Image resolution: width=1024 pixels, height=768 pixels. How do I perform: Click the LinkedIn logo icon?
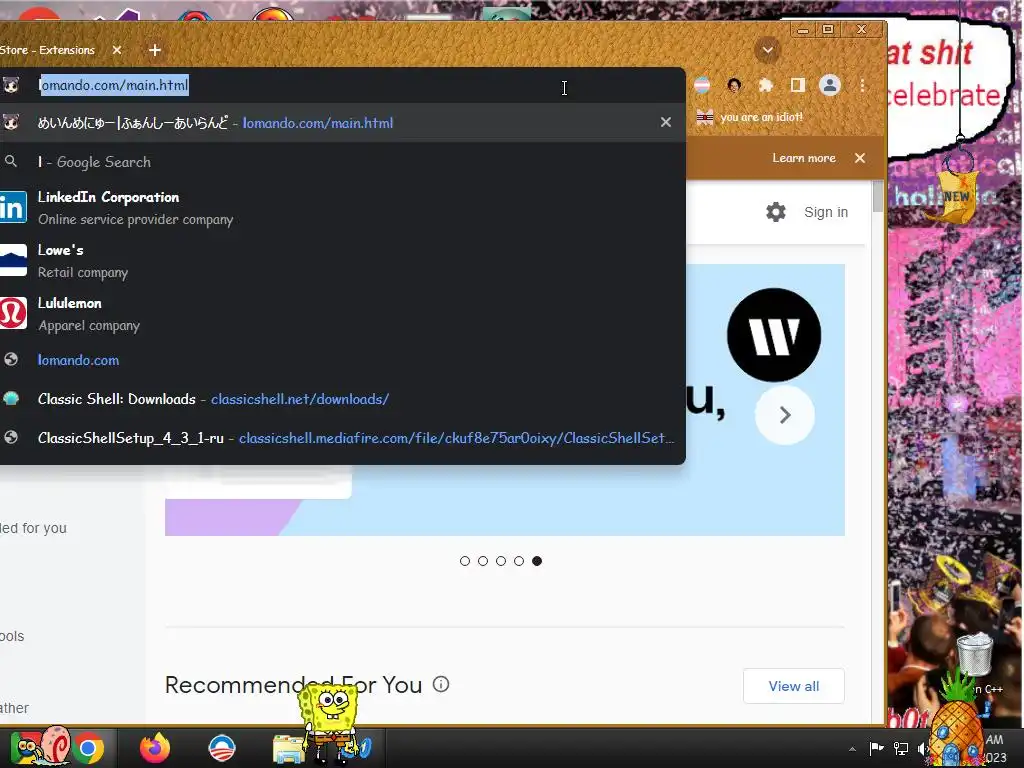pos(12,208)
